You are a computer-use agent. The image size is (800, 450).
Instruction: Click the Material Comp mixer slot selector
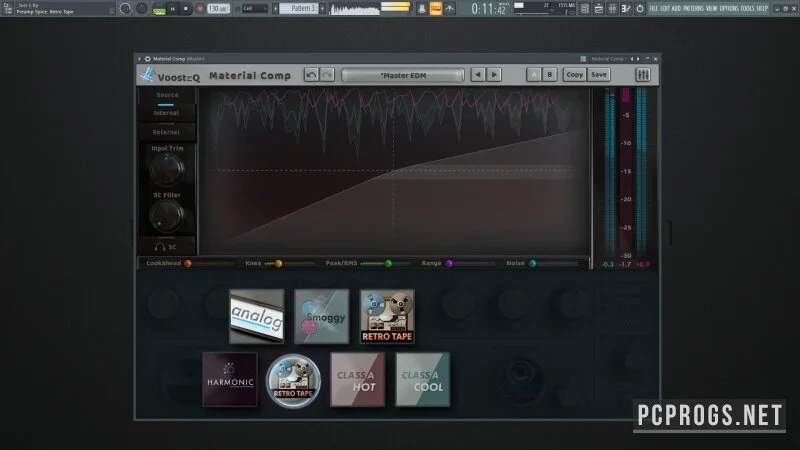coord(608,59)
